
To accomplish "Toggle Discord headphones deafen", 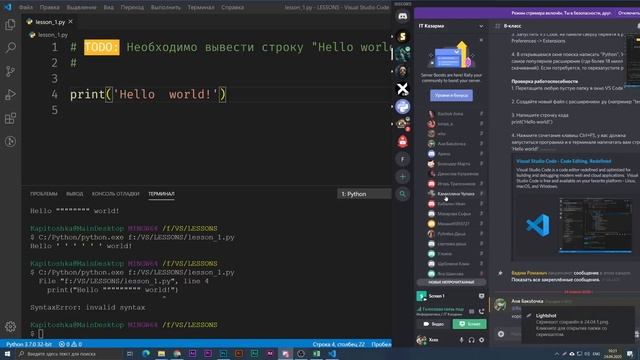I will (x=471, y=340).
